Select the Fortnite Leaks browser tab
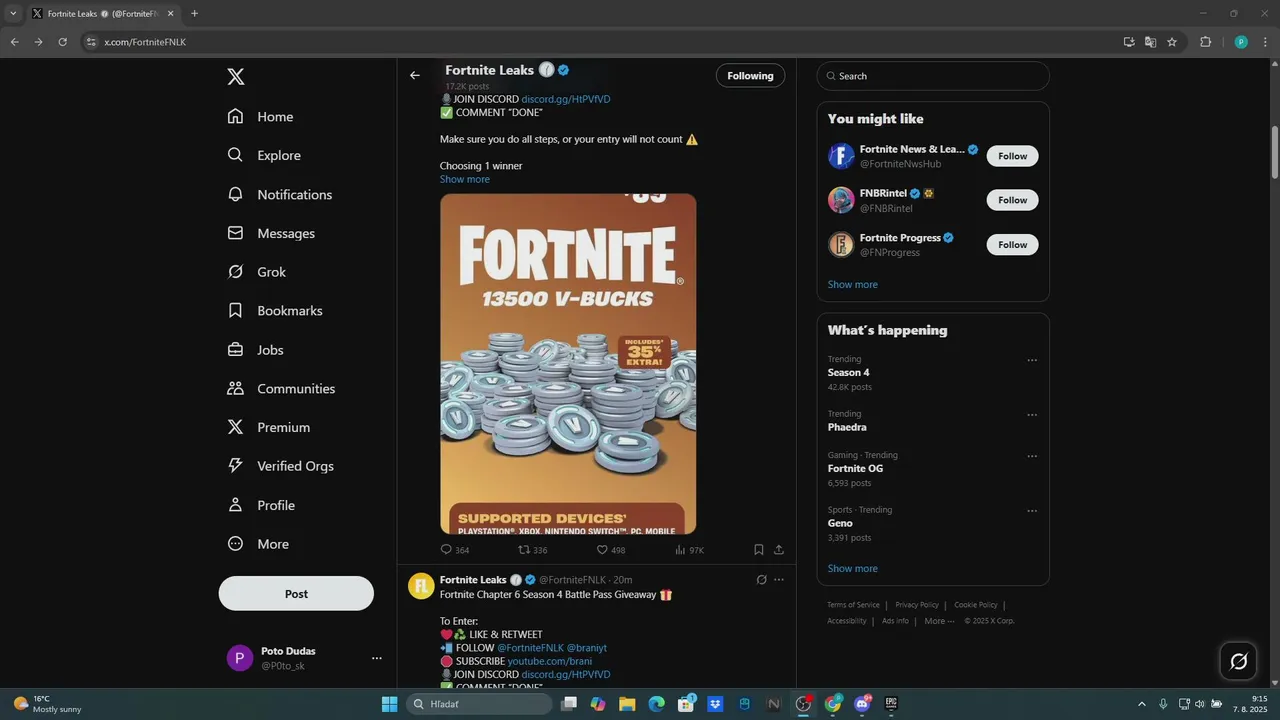The width and height of the screenshot is (1280, 720). [101, 14]
